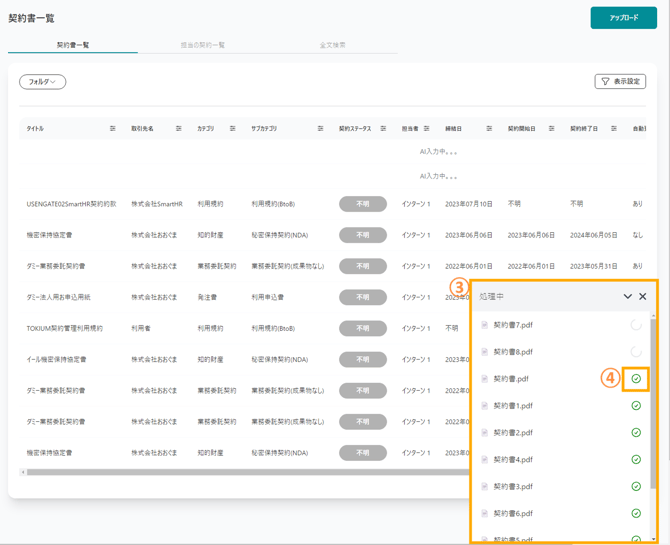Expand the フォルダ dropdown
The width and height of the screenshot is (670, 545).
[42, 82]
